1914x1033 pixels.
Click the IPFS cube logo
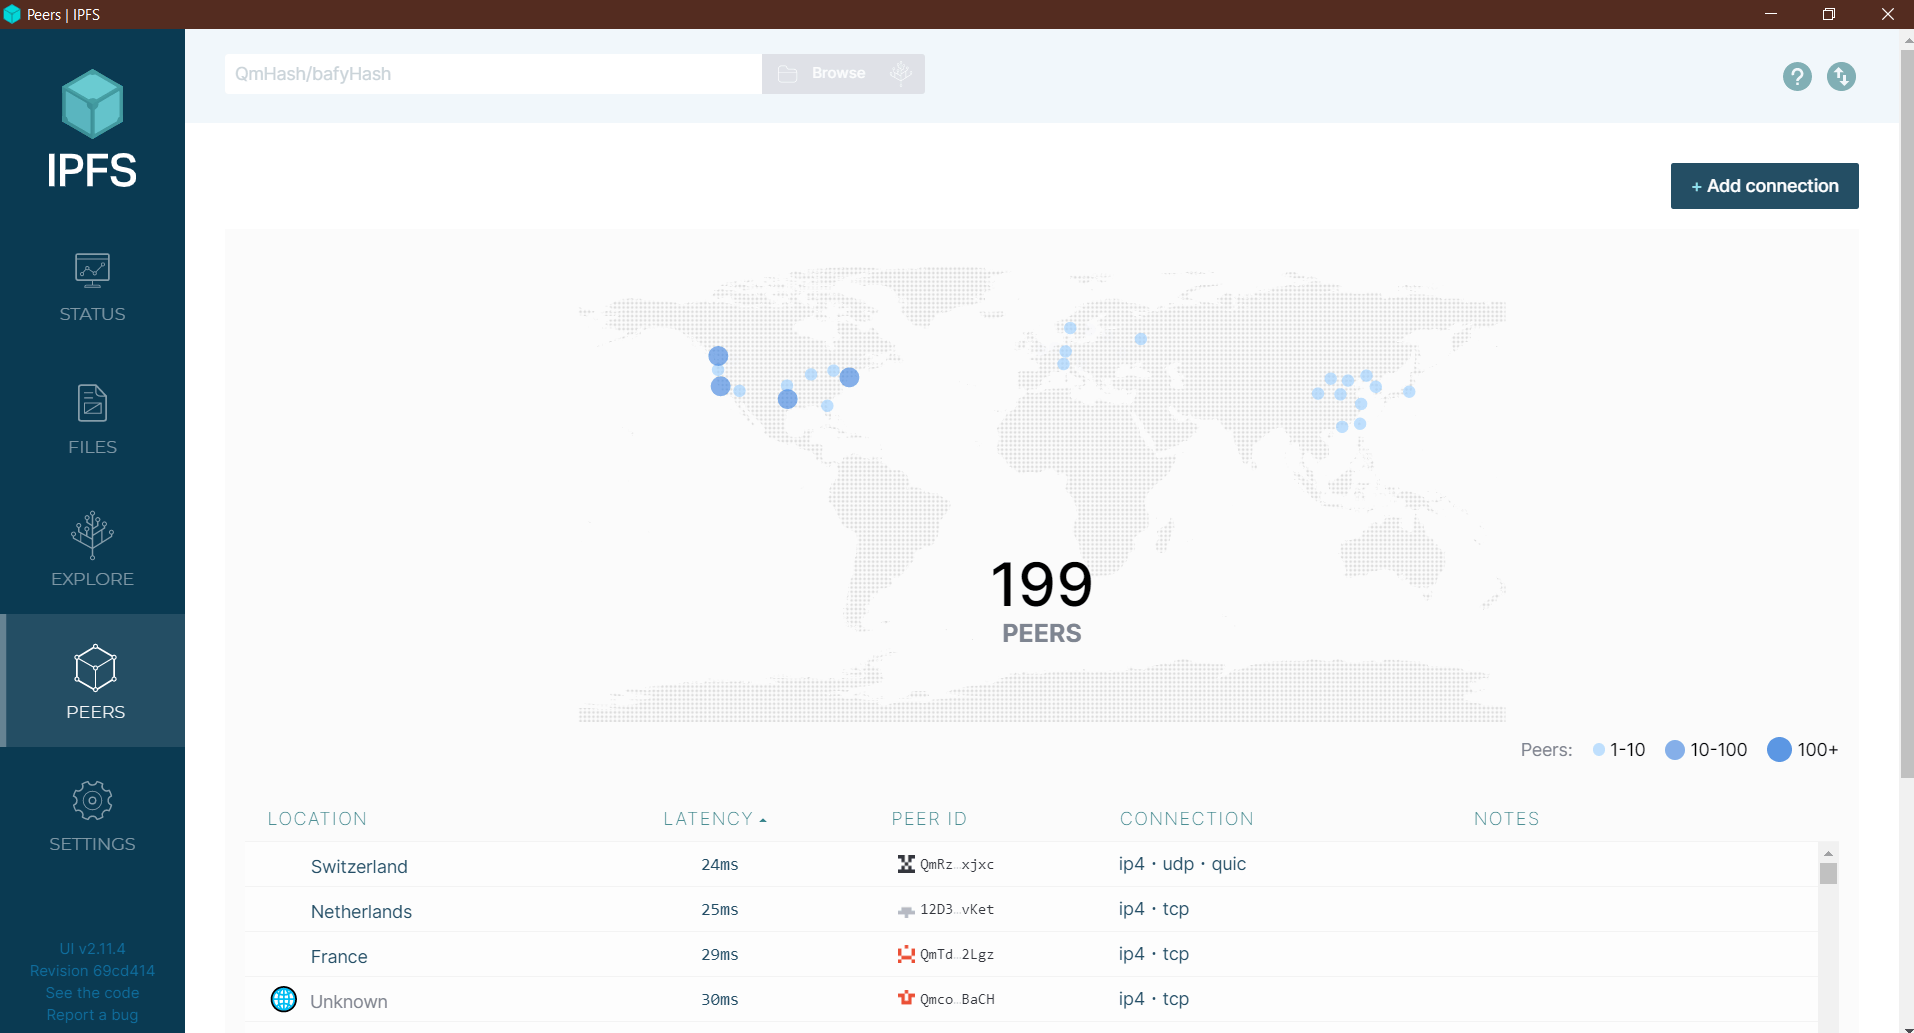[x=92, y=104]
